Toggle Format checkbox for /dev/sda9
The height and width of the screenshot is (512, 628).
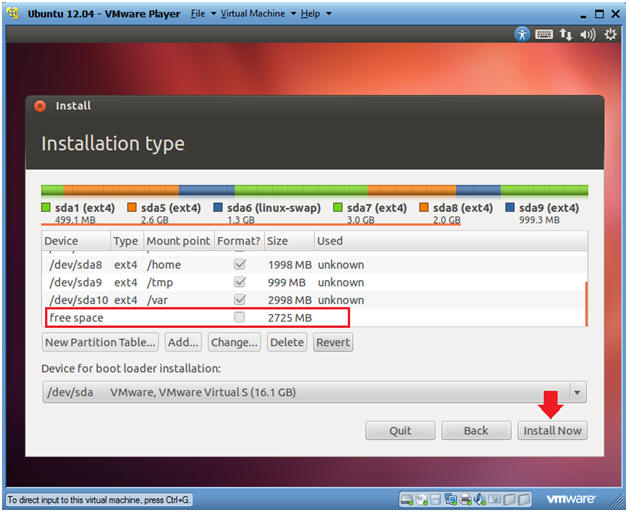(240, 282)
